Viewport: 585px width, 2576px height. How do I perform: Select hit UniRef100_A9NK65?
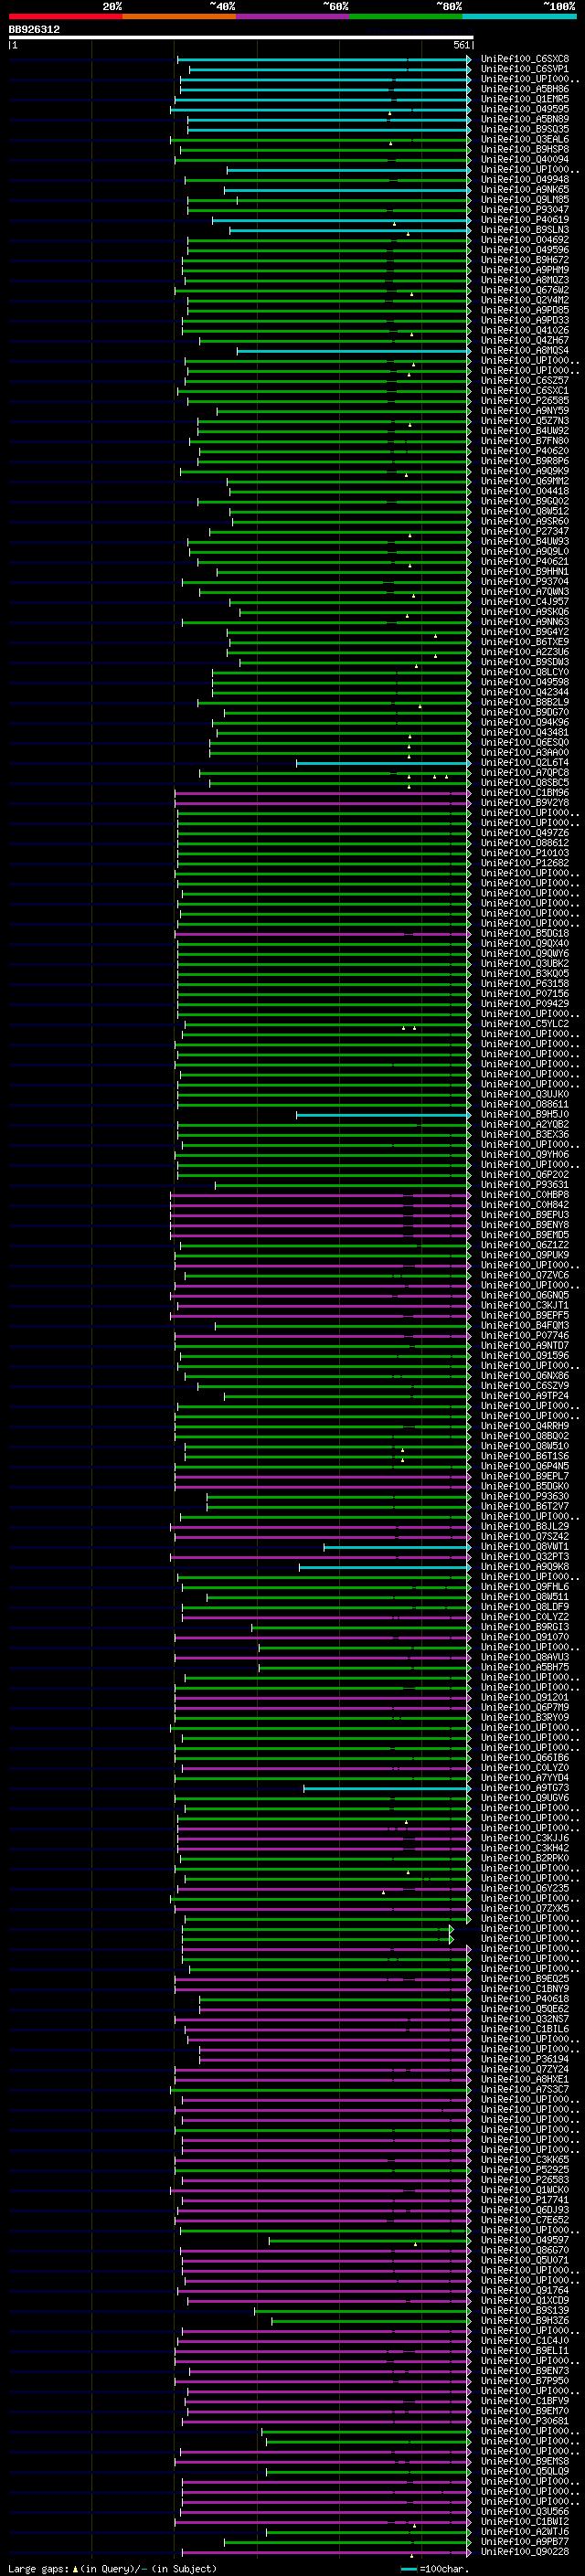(x=525, y=190)
